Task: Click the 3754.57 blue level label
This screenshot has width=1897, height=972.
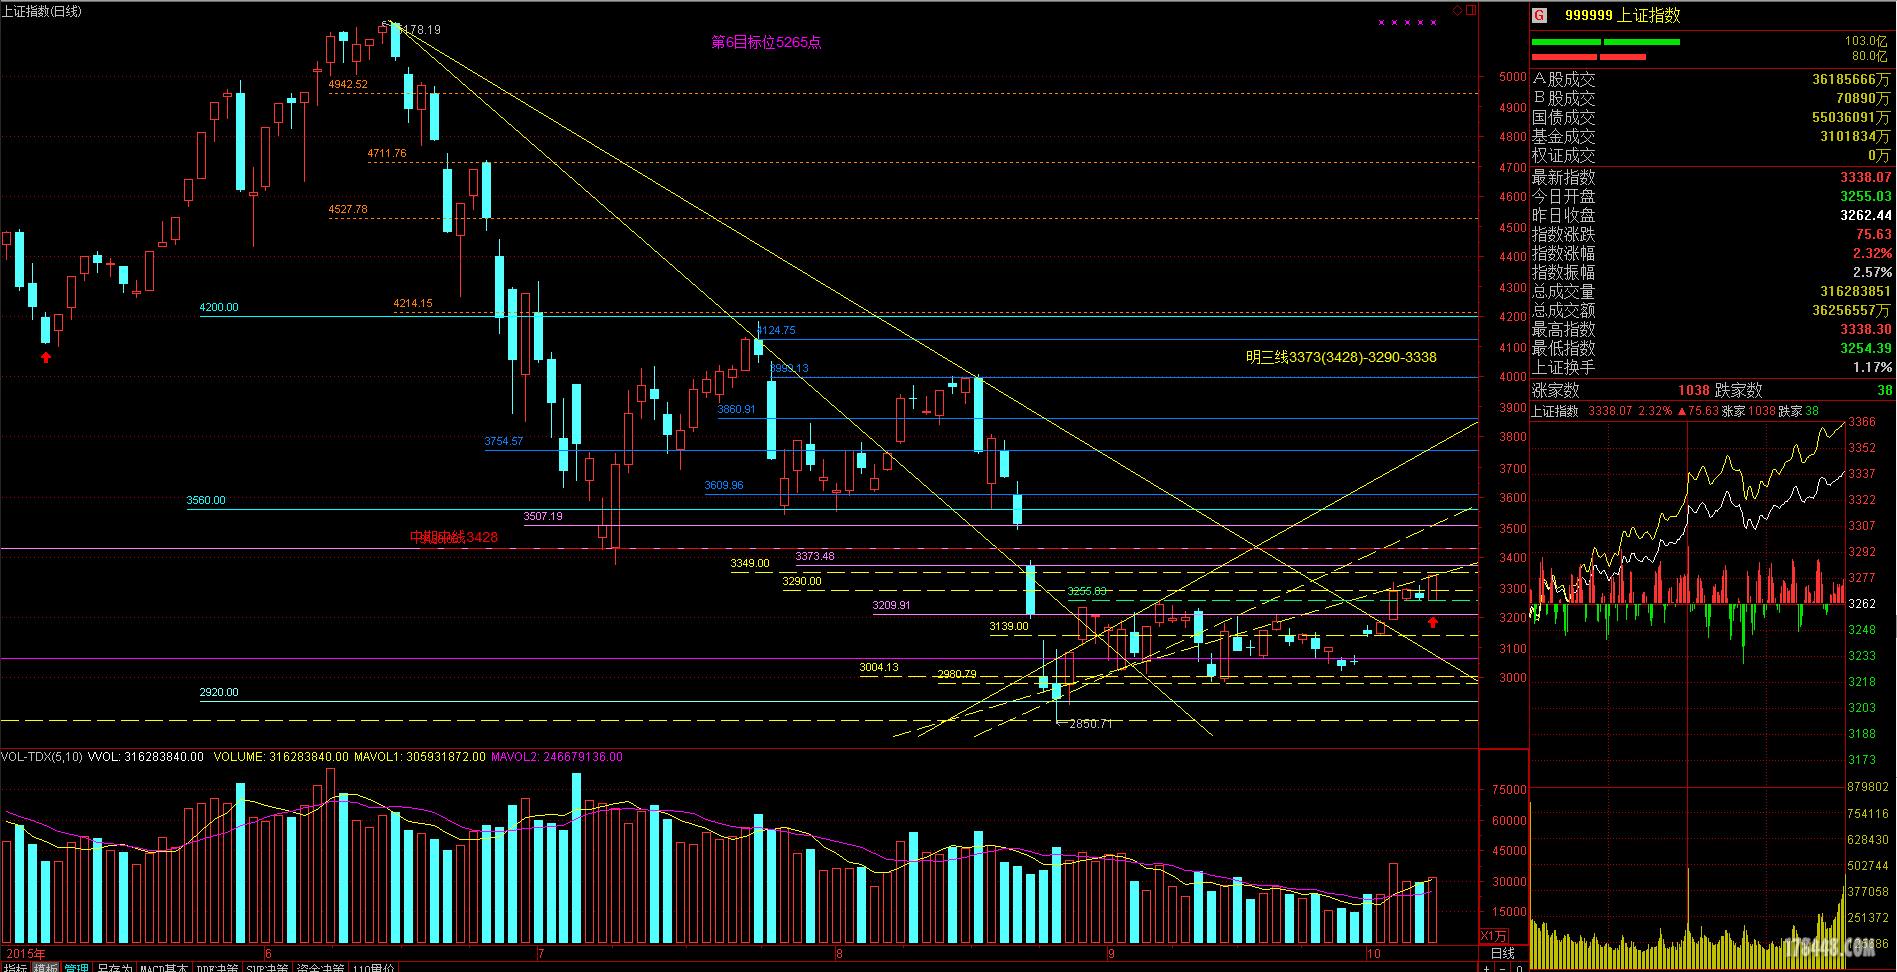Action: (504, 441)
